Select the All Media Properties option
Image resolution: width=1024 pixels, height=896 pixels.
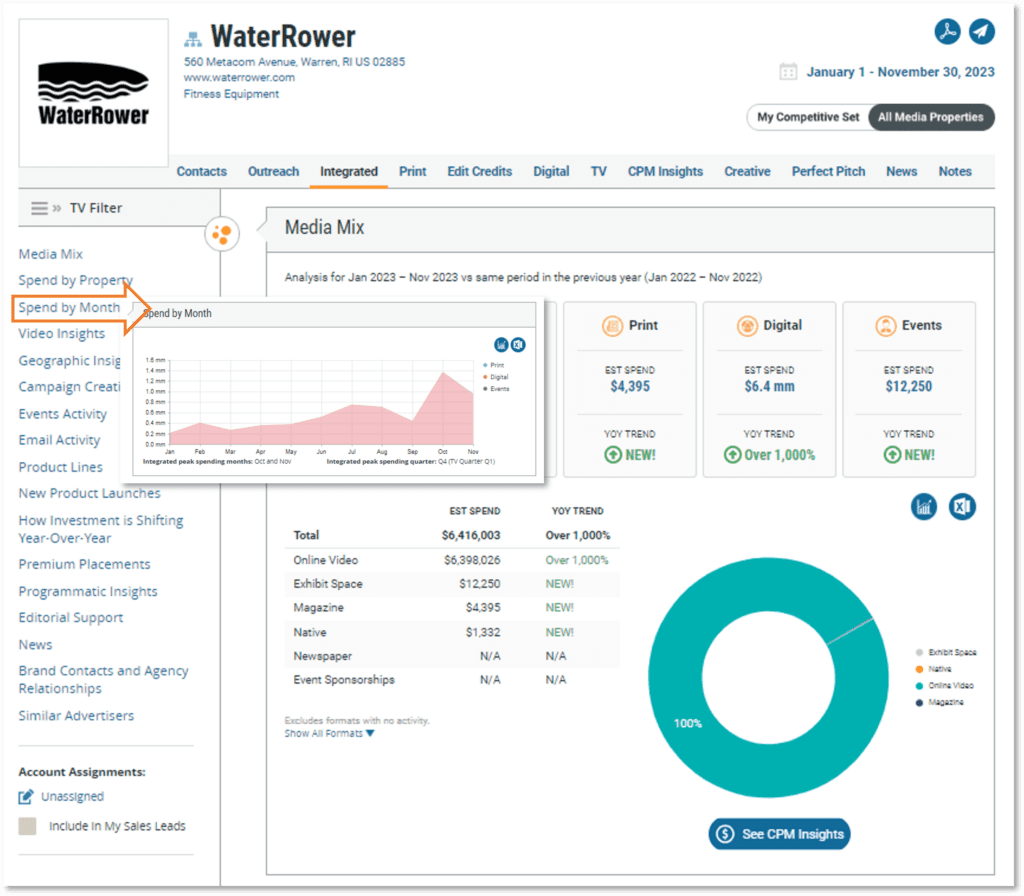click(x=931, y=118)
